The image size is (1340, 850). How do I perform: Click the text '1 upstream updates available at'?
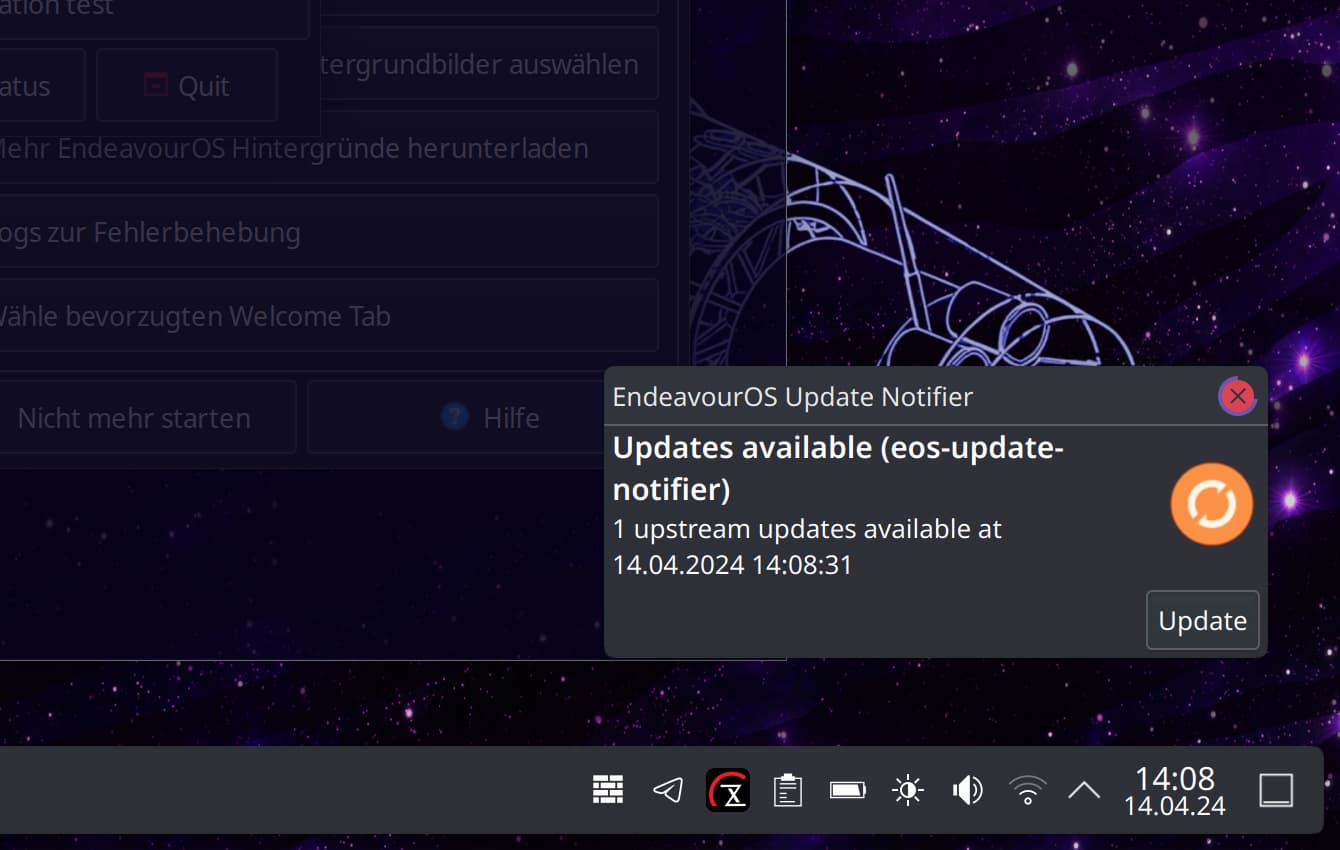(807, 528)
